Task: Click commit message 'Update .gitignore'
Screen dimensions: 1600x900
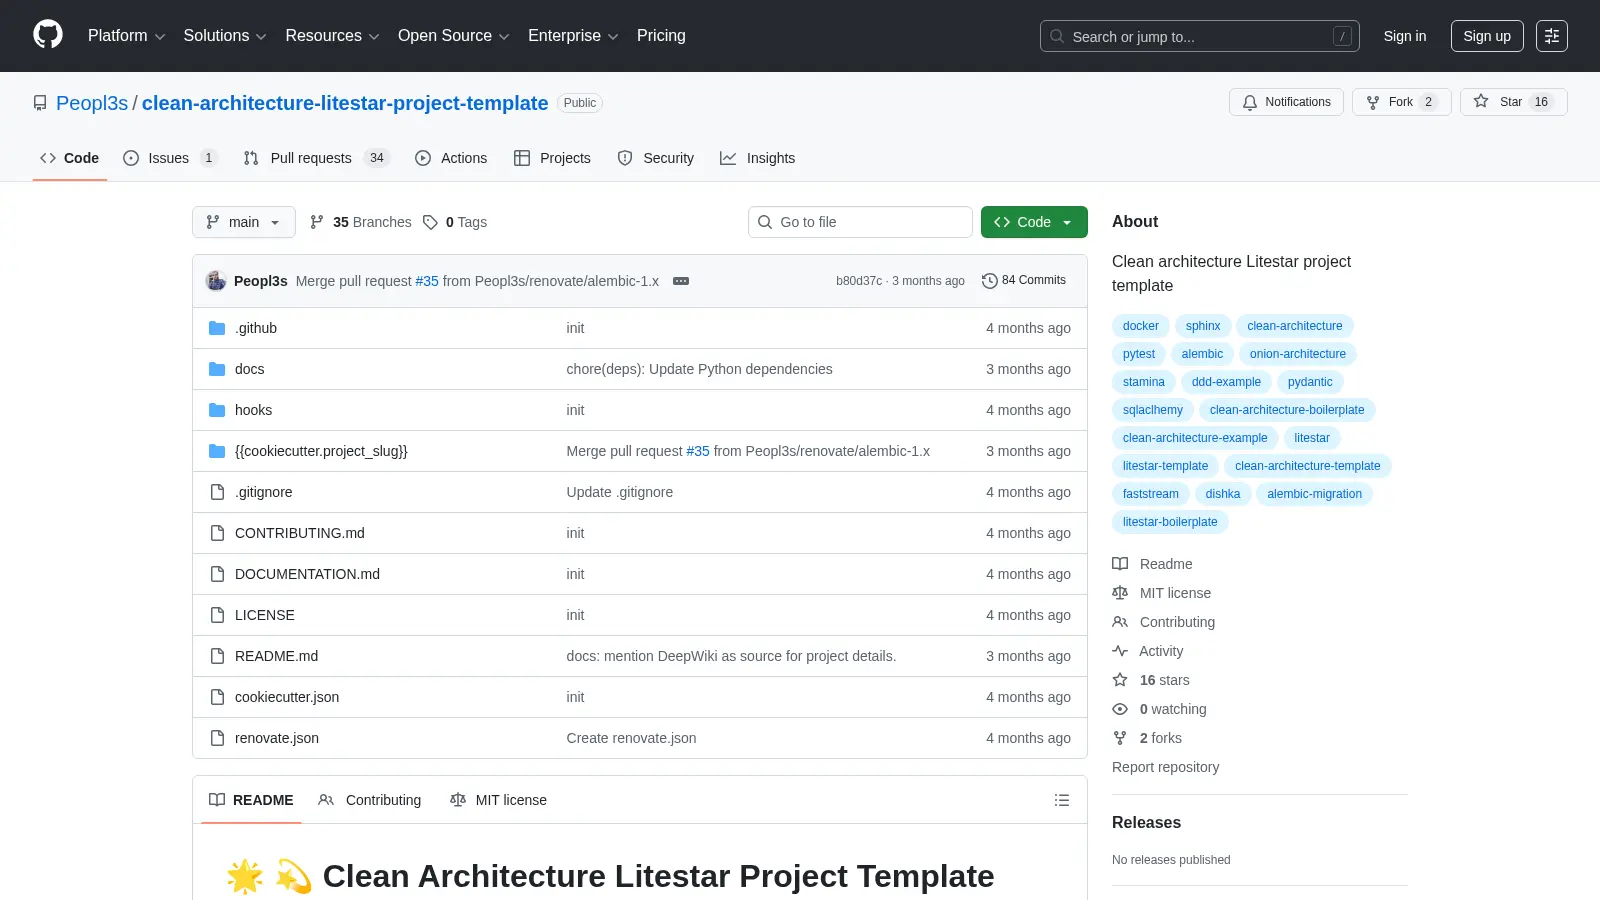Action: click(619, 492)
